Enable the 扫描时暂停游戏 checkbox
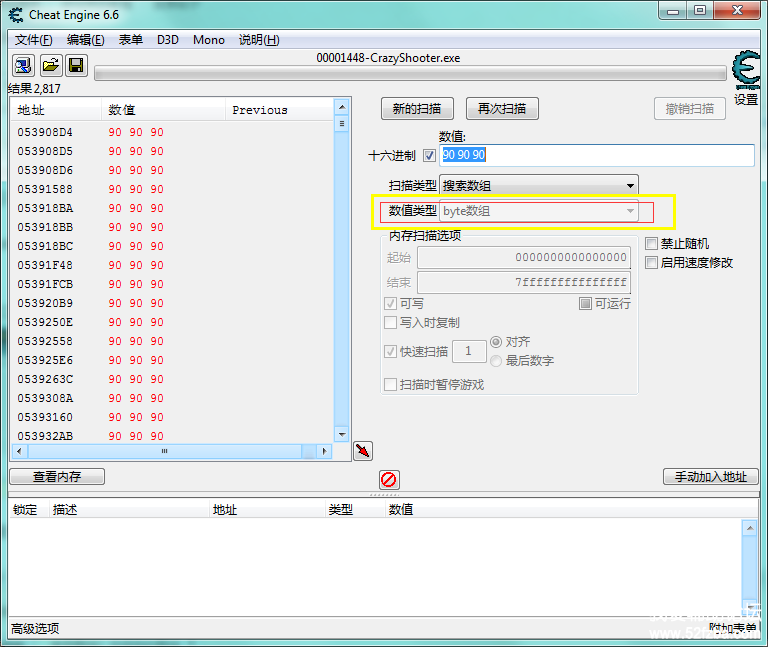Screen dimensions: 768x647 point(390,384)
